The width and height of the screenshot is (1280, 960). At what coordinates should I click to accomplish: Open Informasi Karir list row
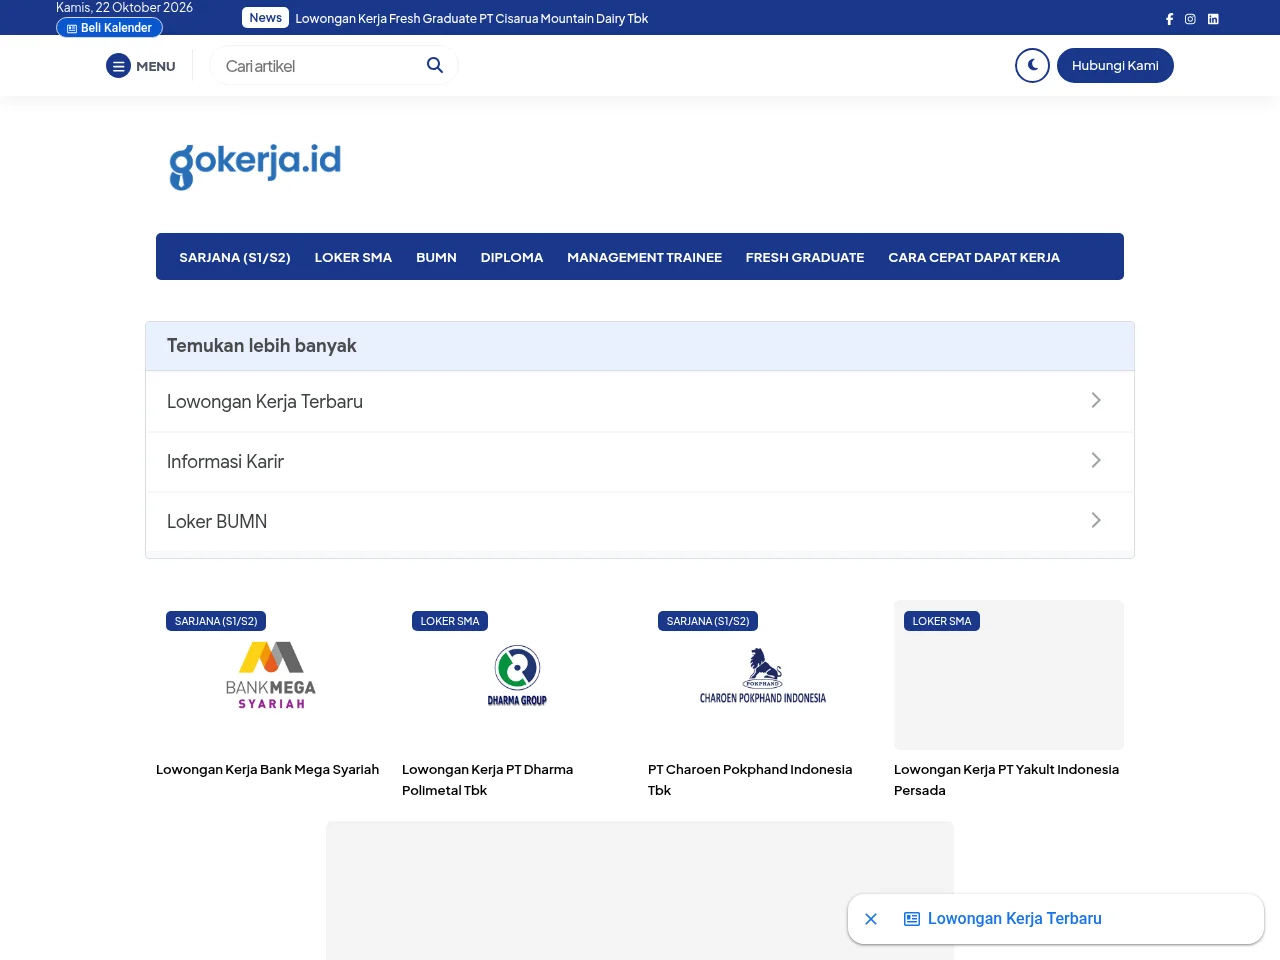pos(640,461)
